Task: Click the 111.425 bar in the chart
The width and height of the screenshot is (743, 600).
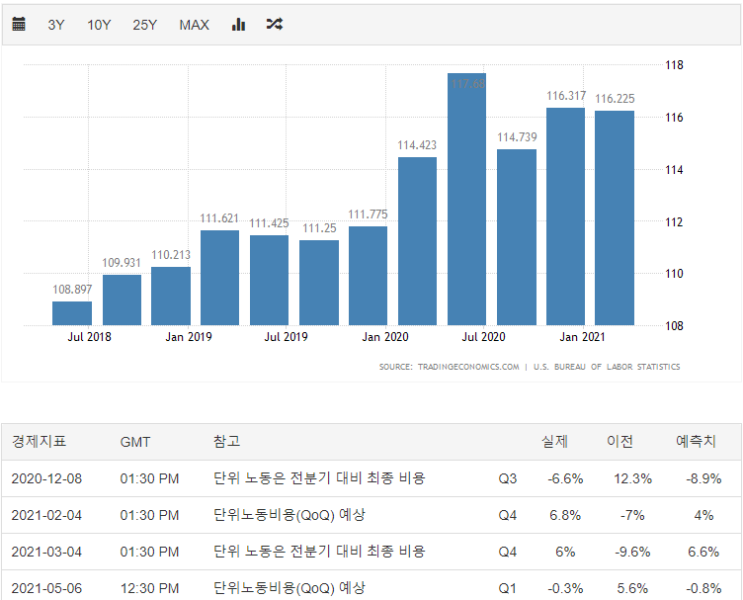Action: (269, 280)
